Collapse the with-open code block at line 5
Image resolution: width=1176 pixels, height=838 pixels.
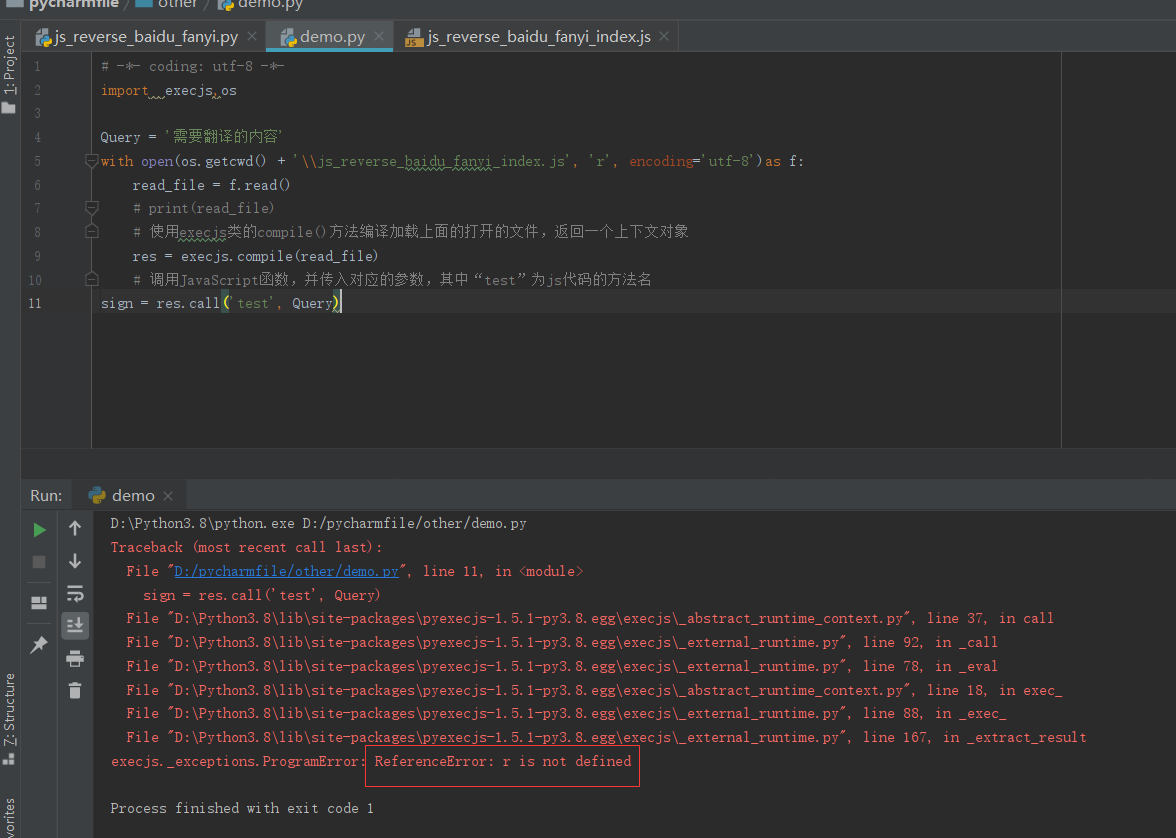click(91, 160)
